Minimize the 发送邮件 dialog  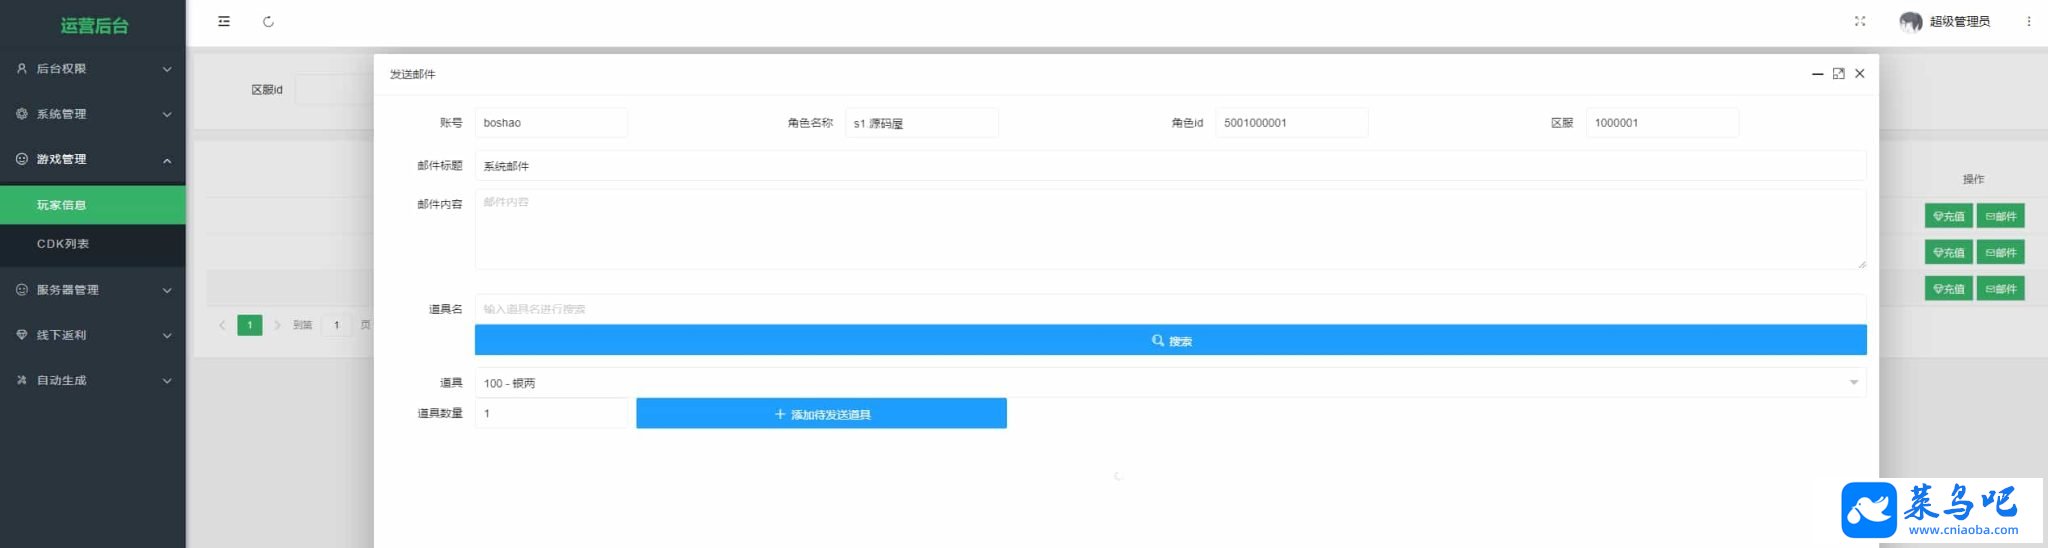point(1817,74)
